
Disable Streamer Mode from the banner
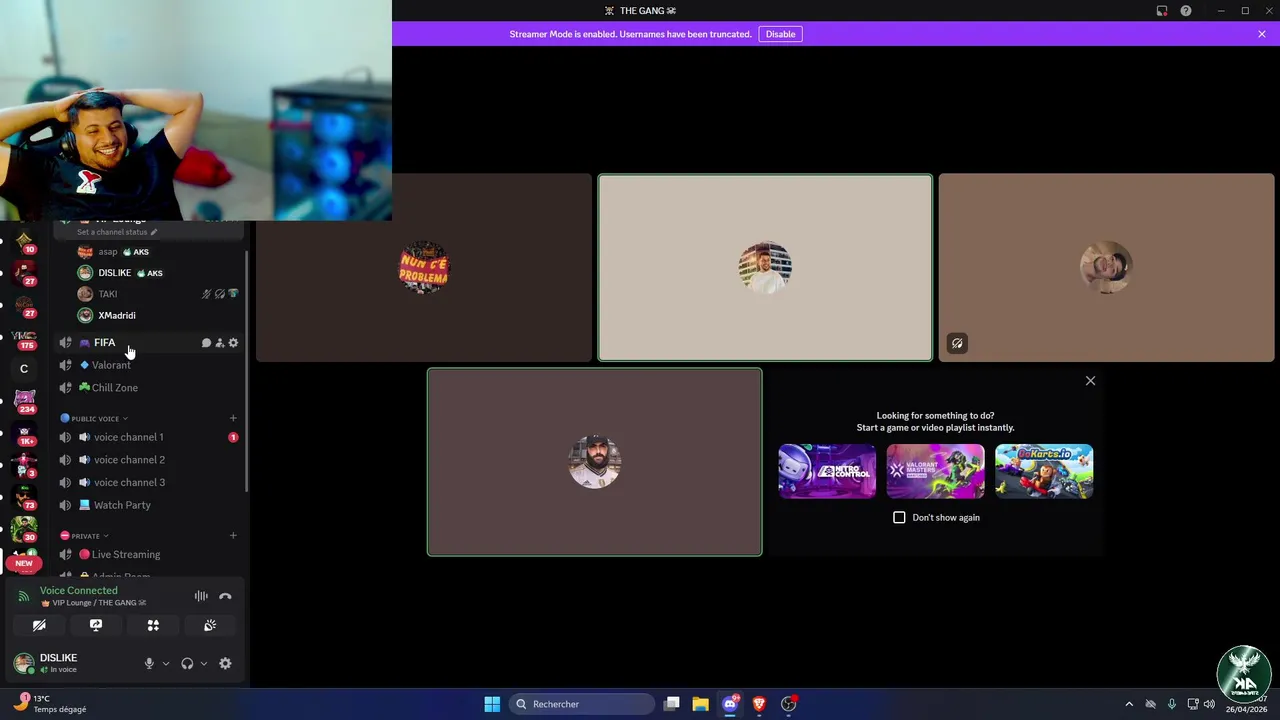click(780, 34)
